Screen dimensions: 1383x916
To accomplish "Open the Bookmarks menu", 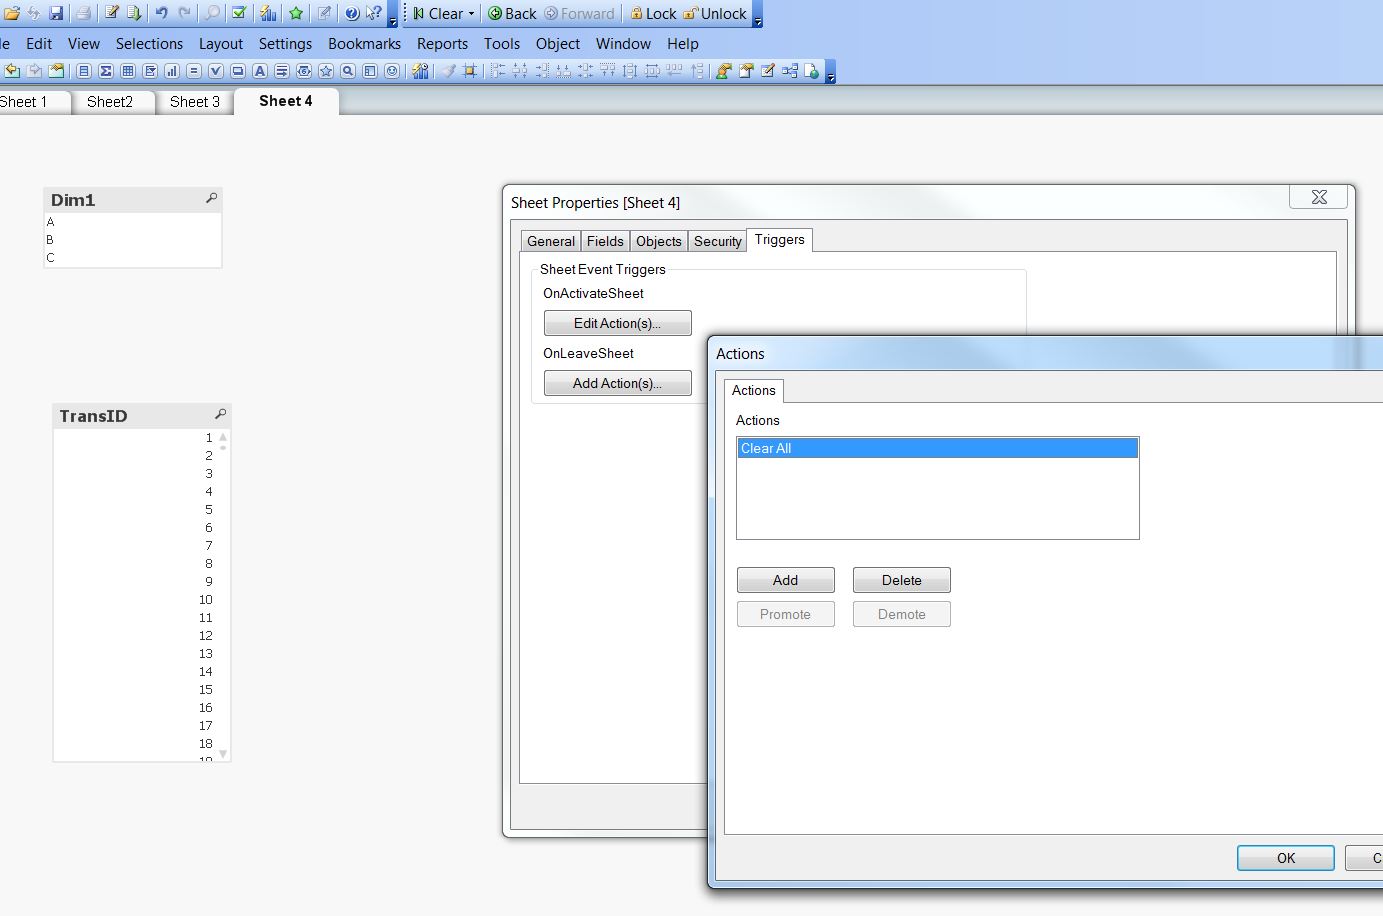I will point(365,44).
